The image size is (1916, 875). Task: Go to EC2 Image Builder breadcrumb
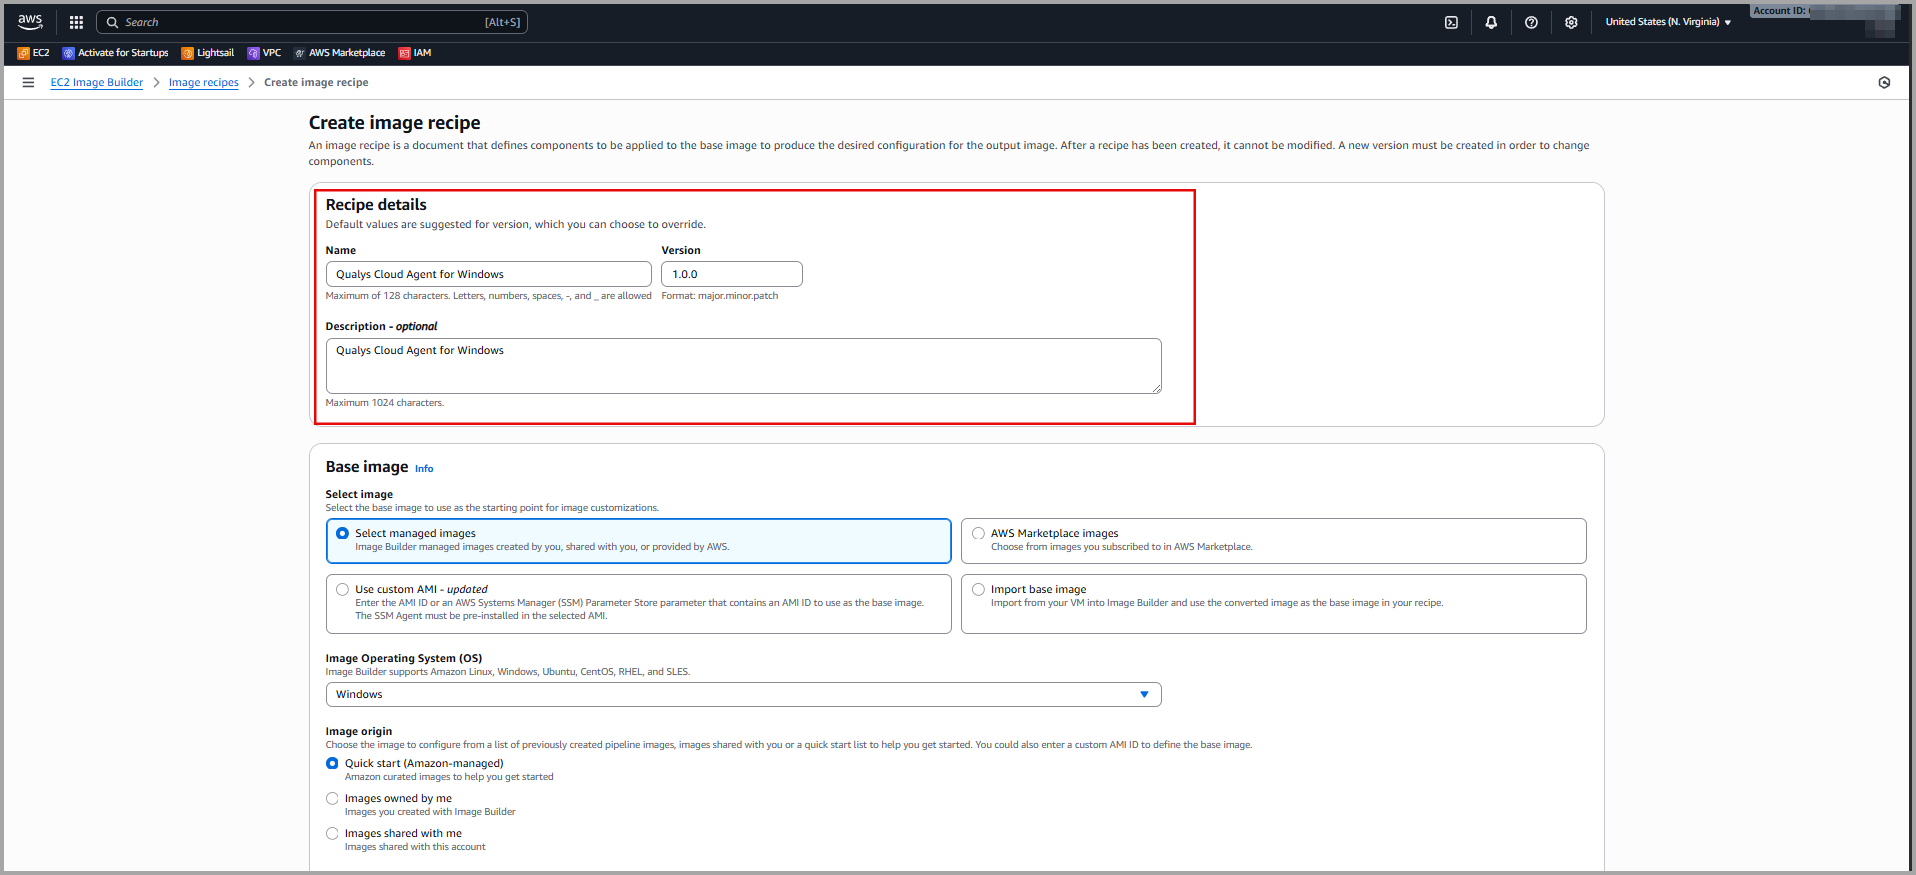97,83
